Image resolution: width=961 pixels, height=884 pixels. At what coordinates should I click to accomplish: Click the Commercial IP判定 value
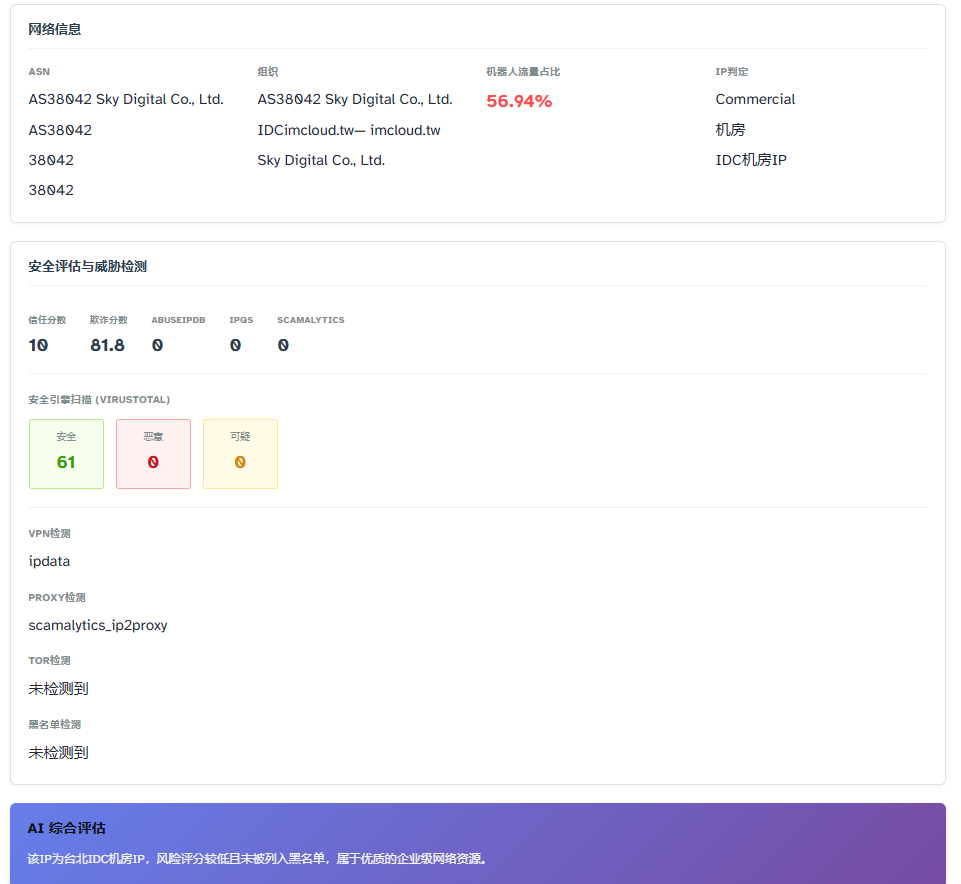tap(755, 99)
